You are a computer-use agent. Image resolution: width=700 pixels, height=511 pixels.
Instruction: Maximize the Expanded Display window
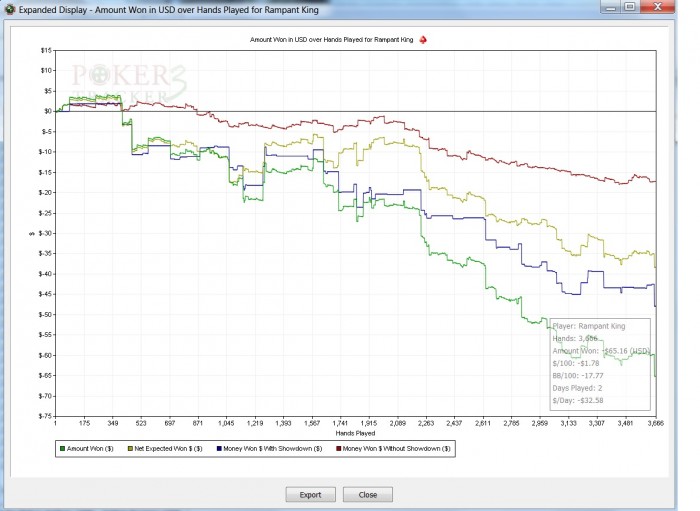630,7
